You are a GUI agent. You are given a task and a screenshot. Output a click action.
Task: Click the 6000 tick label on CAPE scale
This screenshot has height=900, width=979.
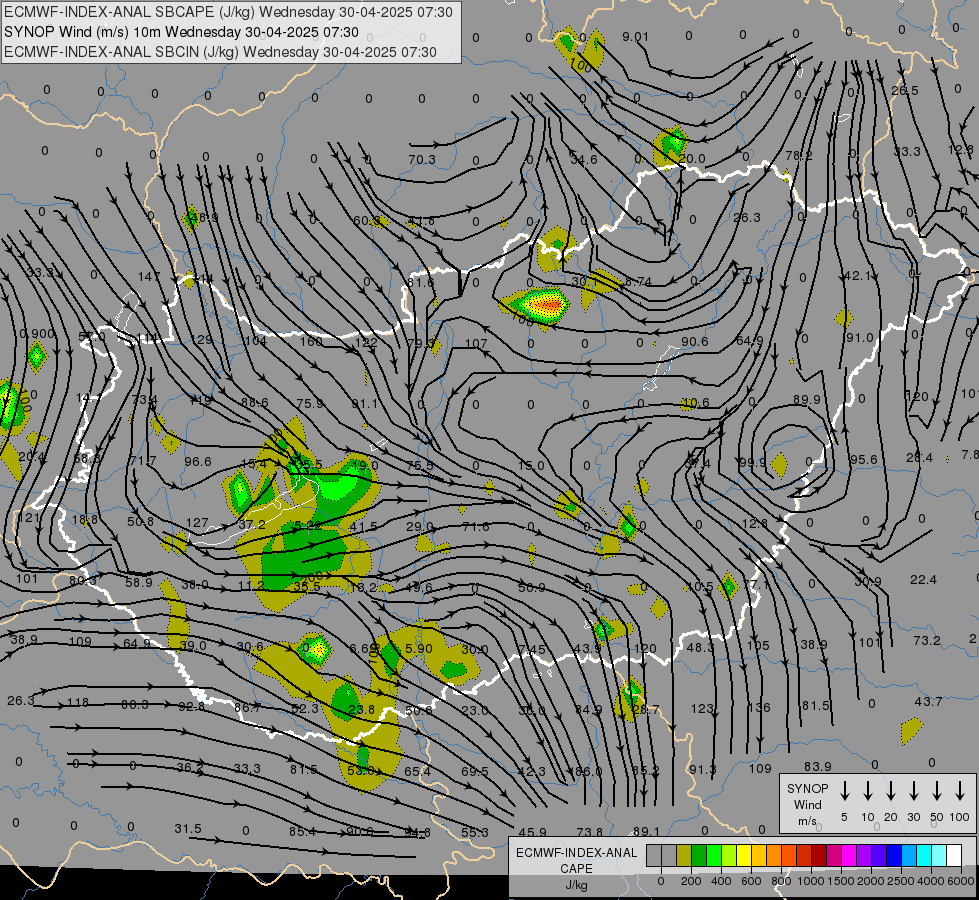(960, 881)
